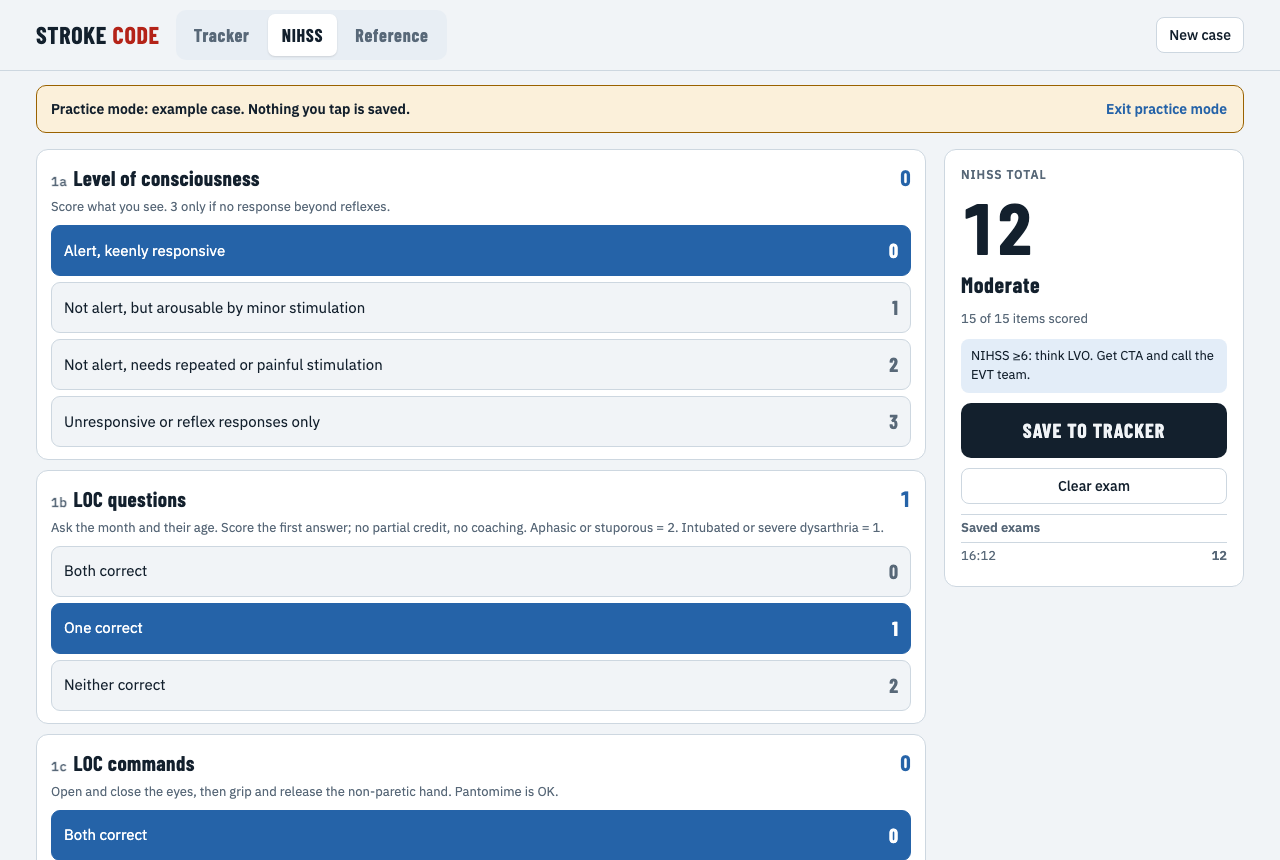Select Not alert, needs repeated or painful stimulation

coord(481,365)
